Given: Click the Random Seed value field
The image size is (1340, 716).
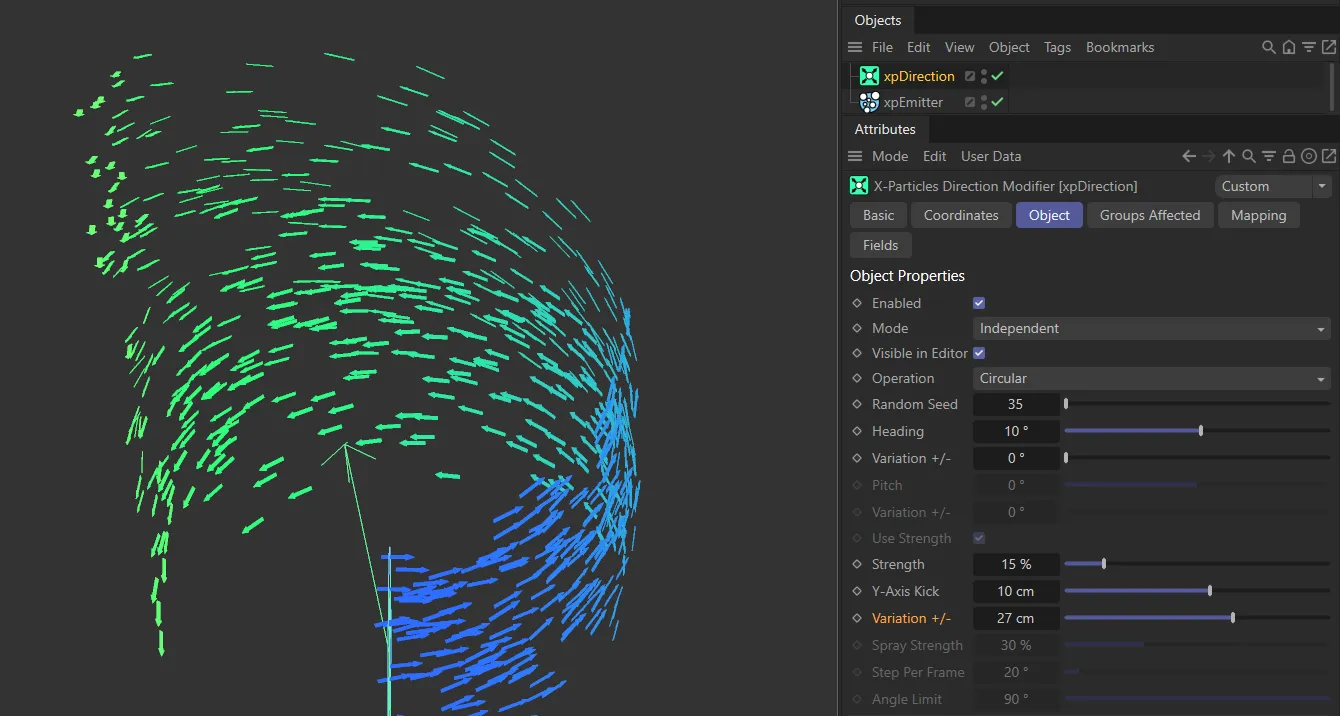Looking at the screenshot, I should 1016,404.
